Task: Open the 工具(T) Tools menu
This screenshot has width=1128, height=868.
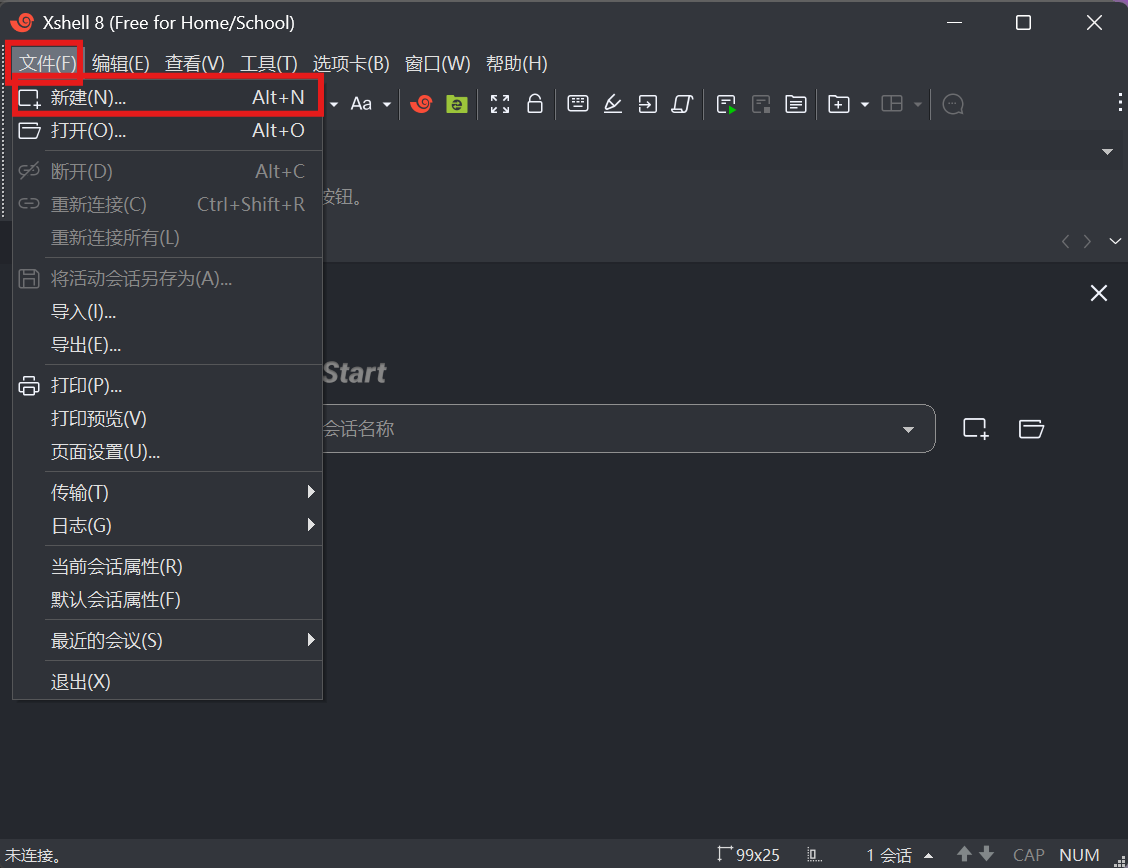Action: click(x=268, y=64)
